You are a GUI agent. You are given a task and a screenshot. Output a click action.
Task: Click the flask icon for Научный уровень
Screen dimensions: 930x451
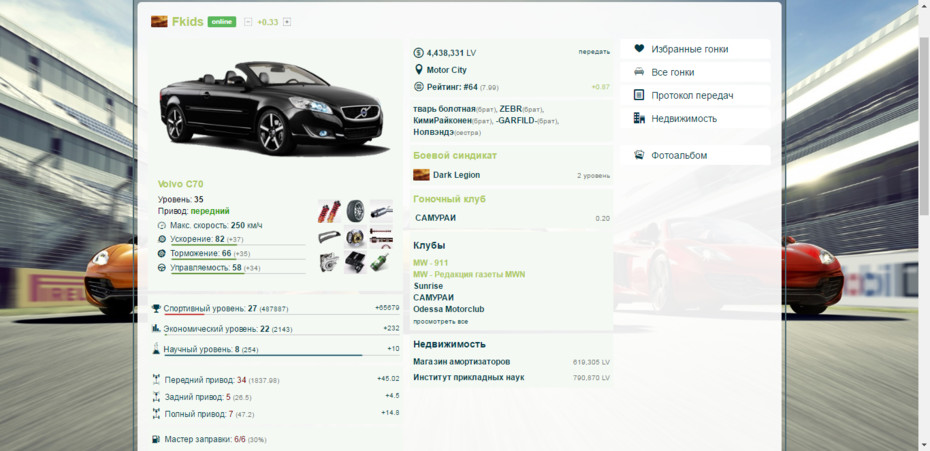156,348
